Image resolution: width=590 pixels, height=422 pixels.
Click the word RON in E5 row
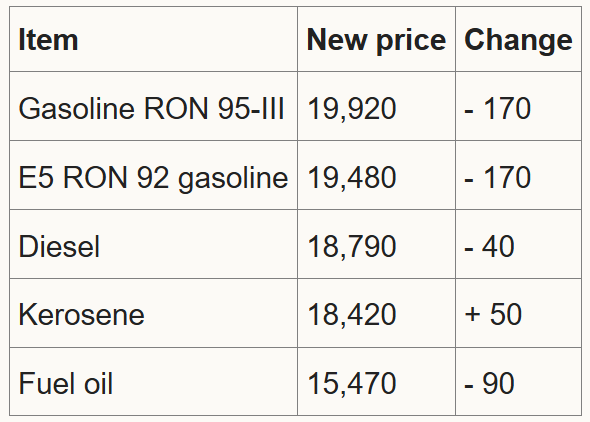coord(95,177)
